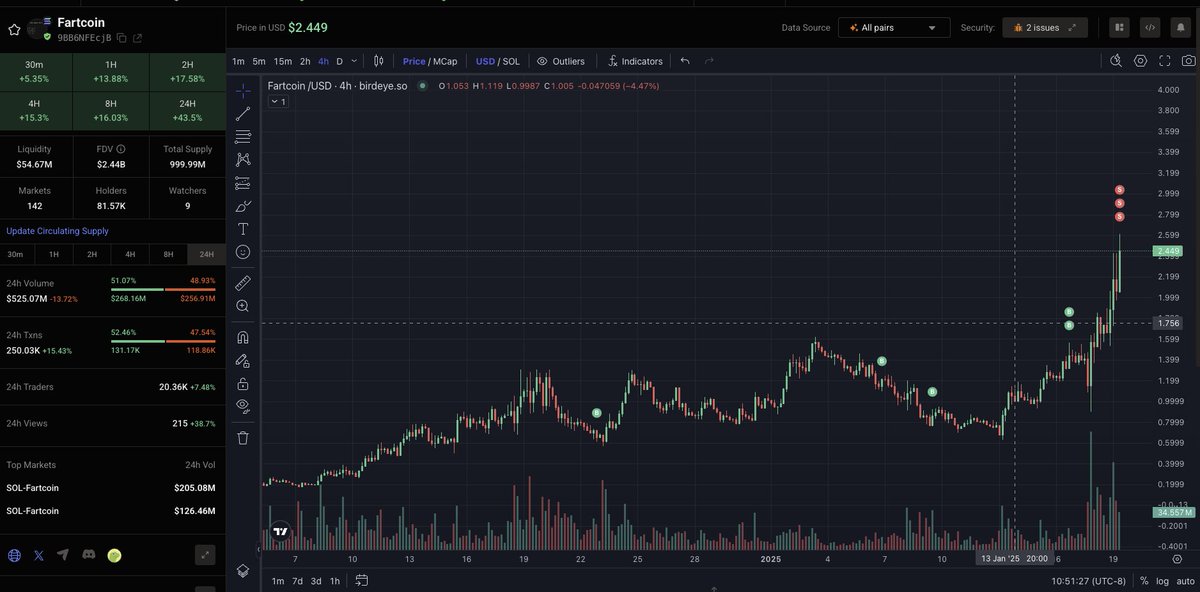Open the forecasting and measurement tools
The image size is (1200, 592).
coord(243,183)
